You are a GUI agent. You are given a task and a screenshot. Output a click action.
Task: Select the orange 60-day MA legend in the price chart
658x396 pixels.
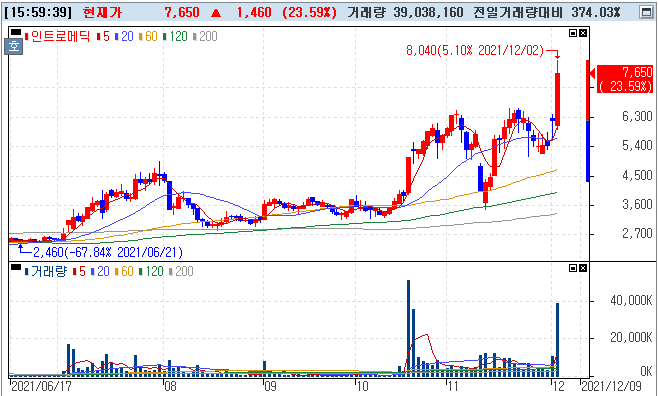click(x=149, y=36)
